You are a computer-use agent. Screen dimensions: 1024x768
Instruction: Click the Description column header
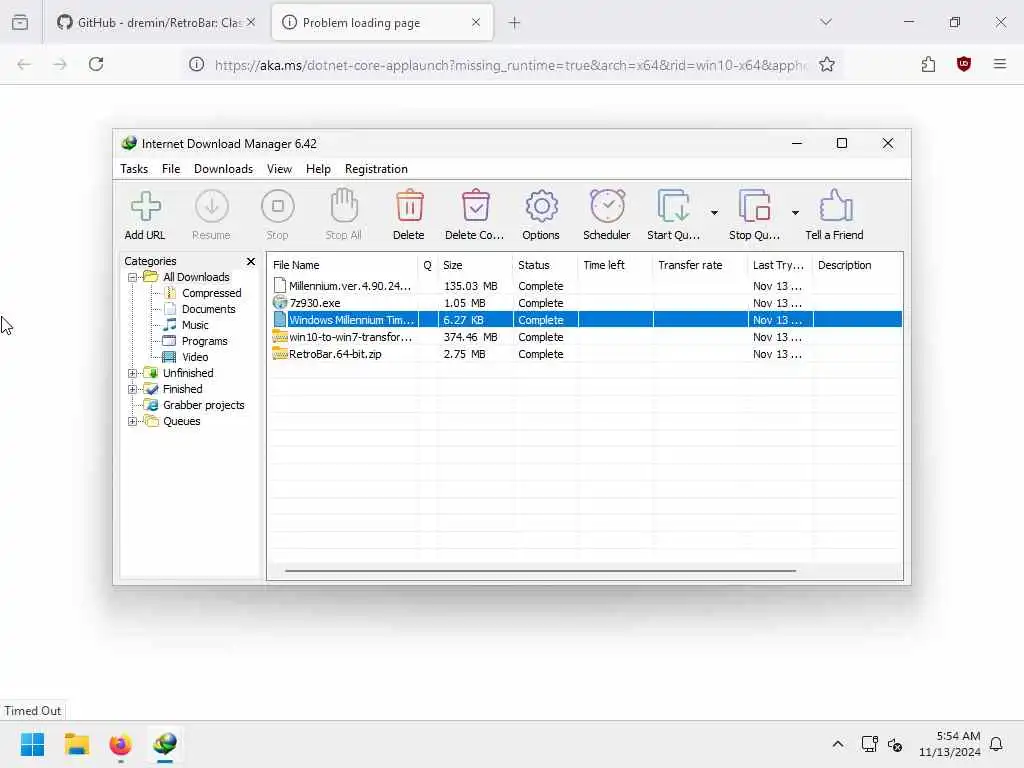(857, 265)
